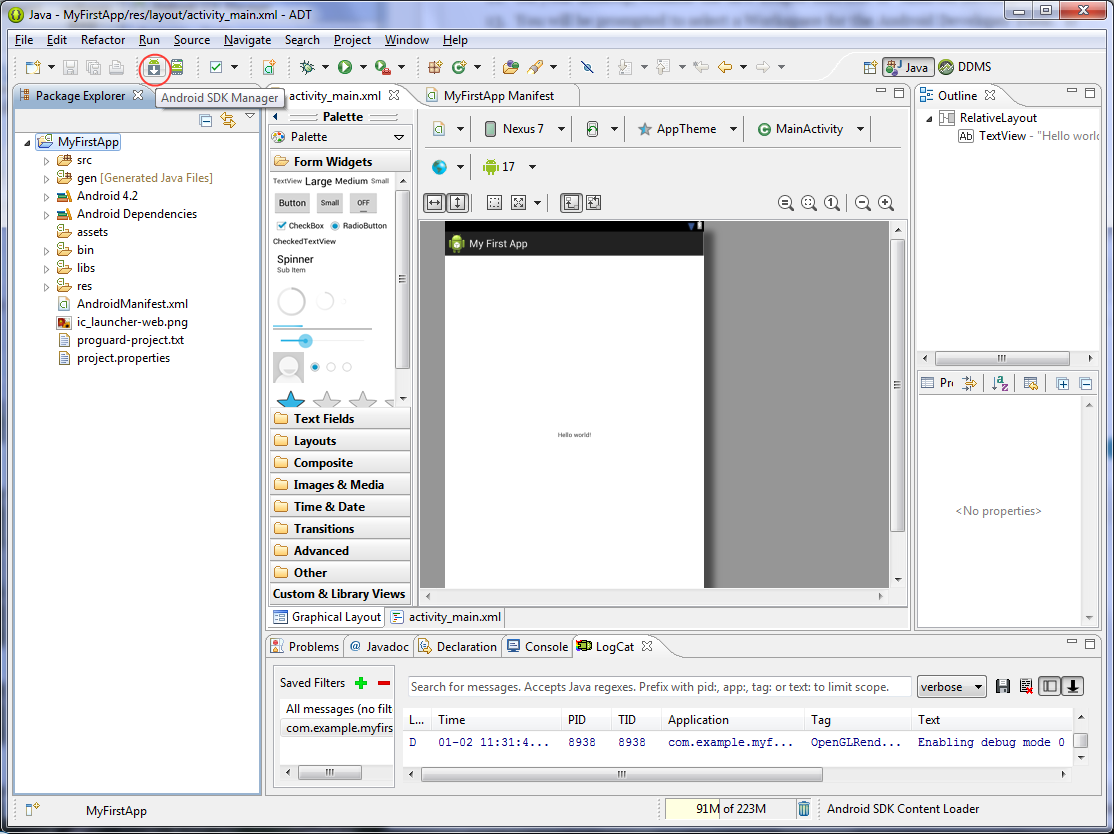Toggle Show Saved Filters view in LogCat
The image size is (1114, 834).
1049,686
